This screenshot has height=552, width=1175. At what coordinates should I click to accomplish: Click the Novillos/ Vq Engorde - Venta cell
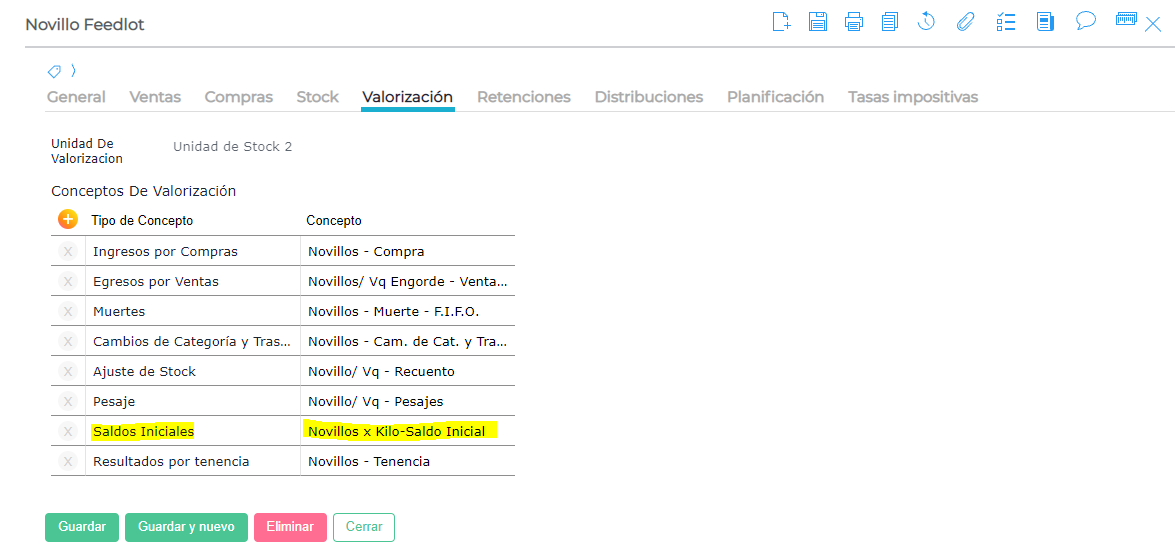[408, 282]
